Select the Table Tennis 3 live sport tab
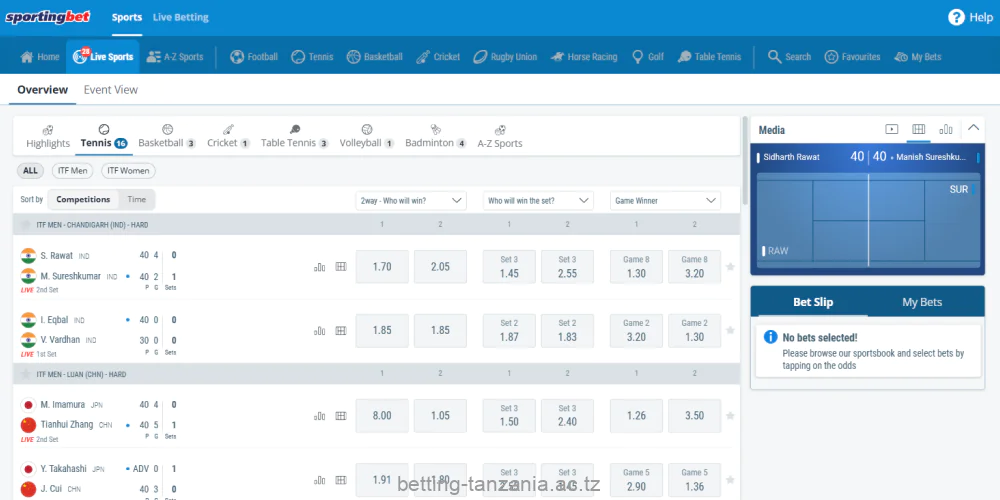 295,136
